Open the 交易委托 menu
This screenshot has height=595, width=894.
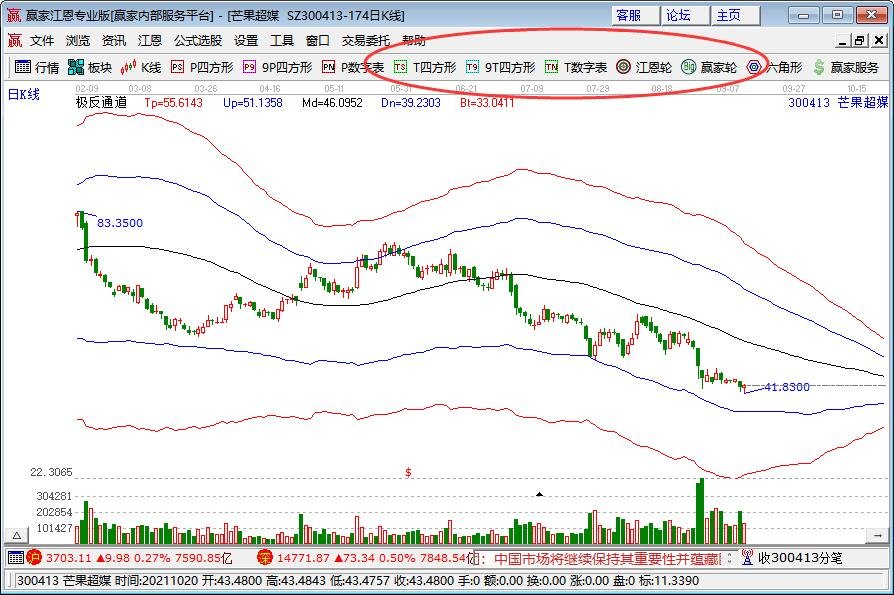click(366, 40)
